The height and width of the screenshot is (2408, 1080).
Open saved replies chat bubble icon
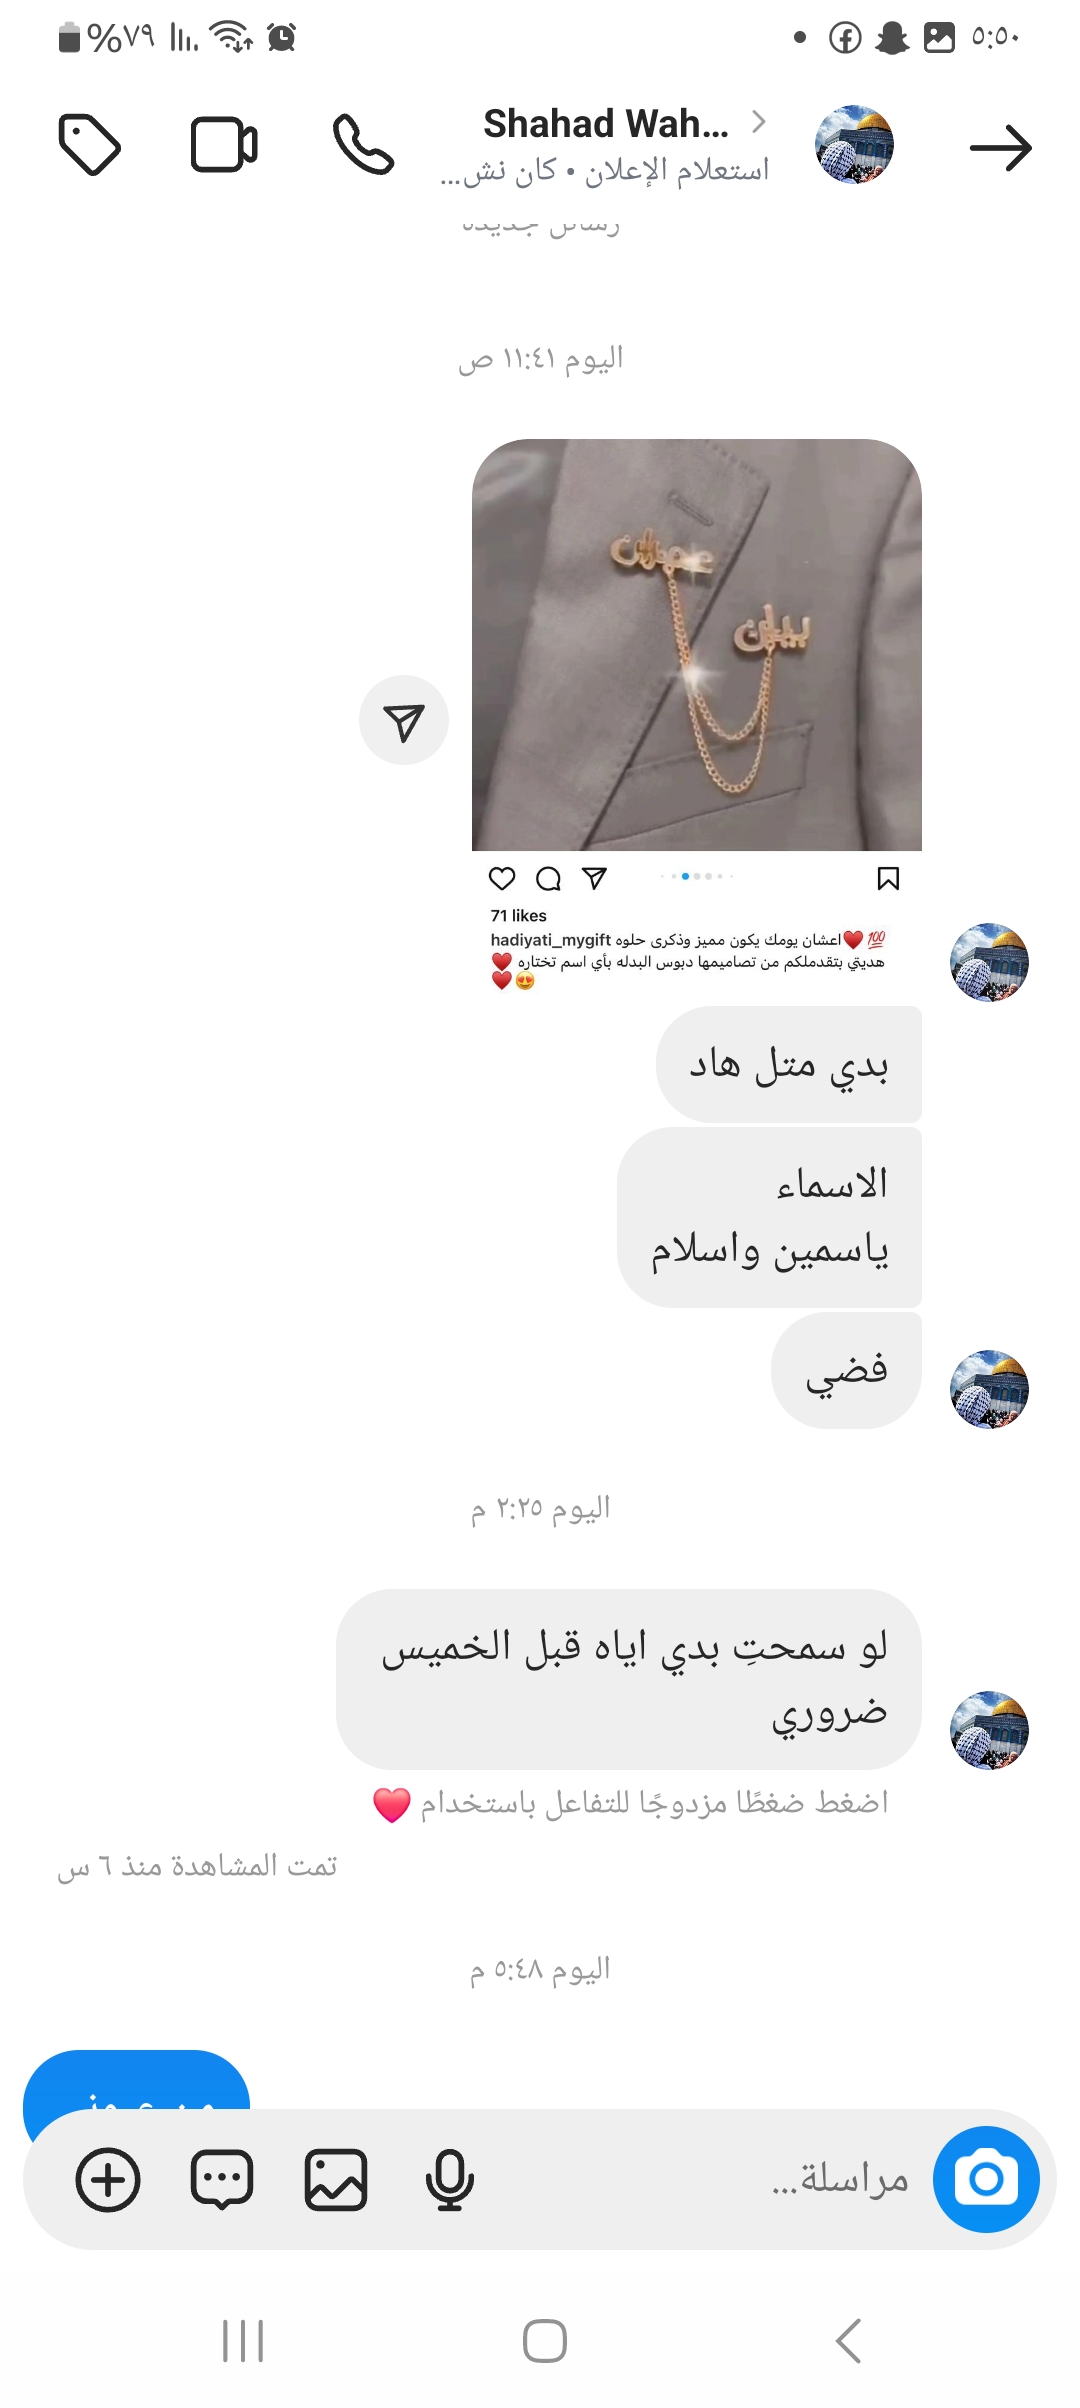click(222, 2180)
